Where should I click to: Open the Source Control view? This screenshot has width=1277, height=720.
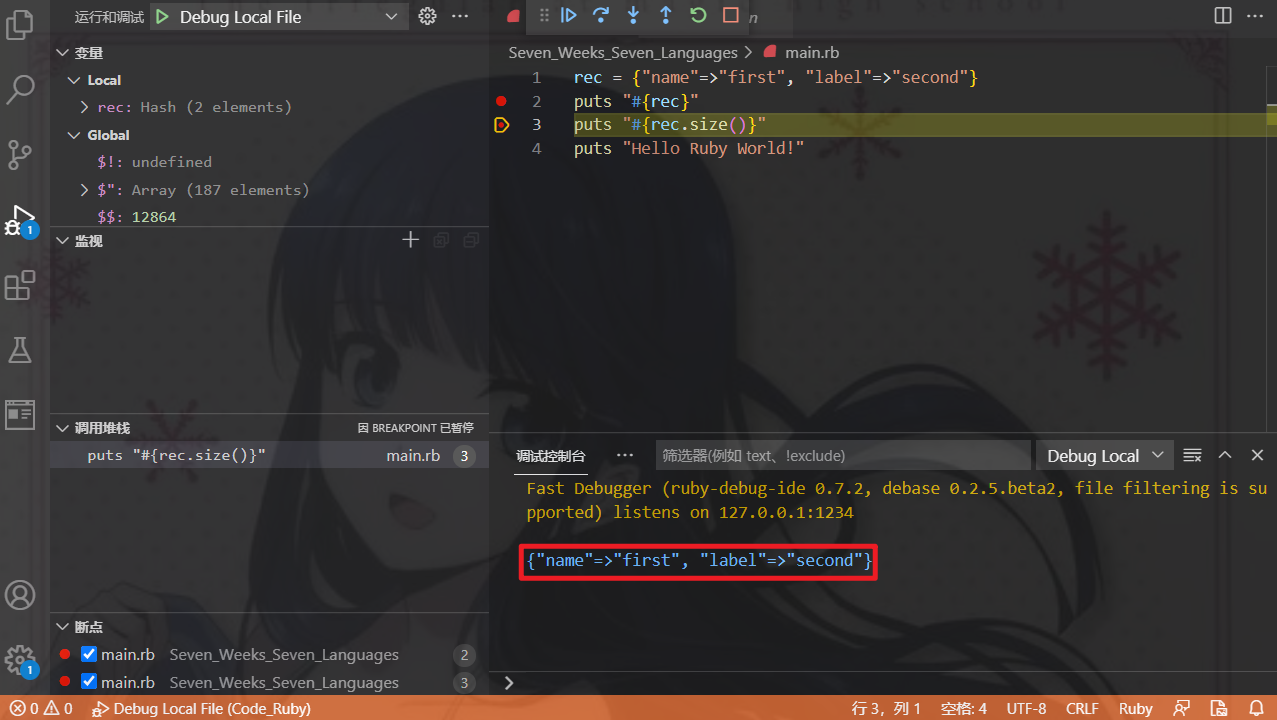[x=20, y=154]
